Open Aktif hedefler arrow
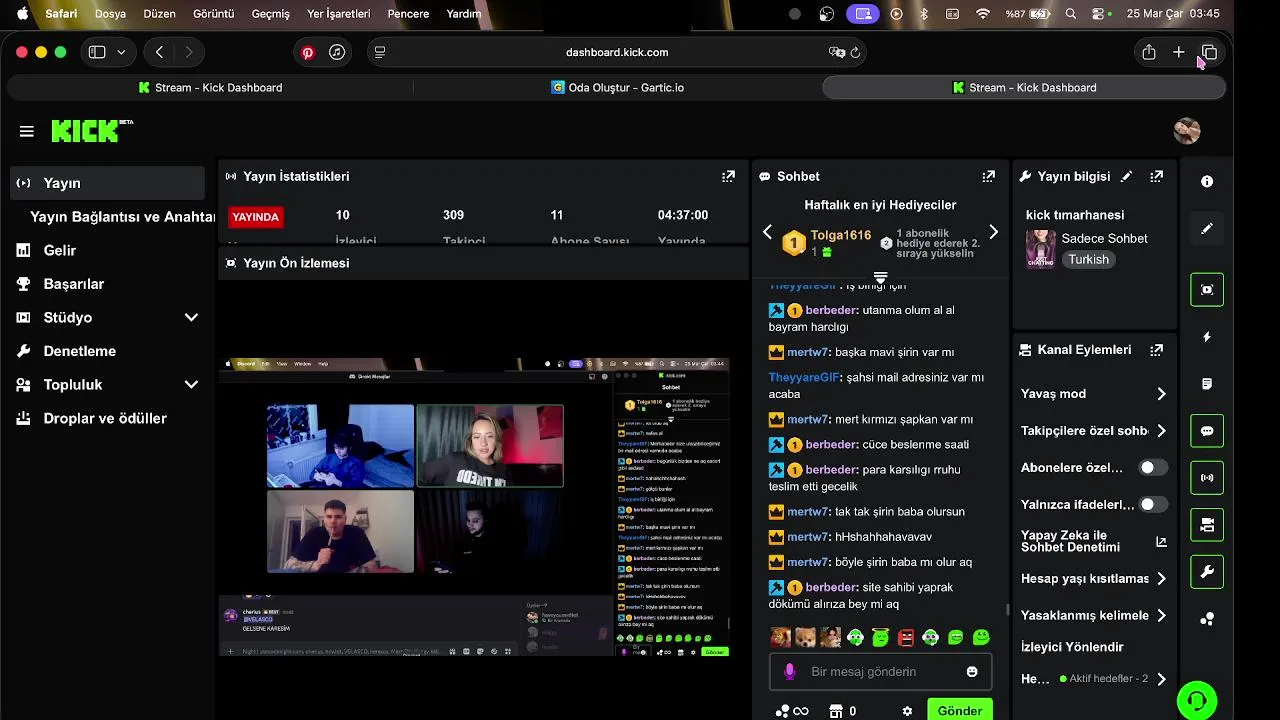Viewport: 1280px width, 720px height. [1161, 679]
